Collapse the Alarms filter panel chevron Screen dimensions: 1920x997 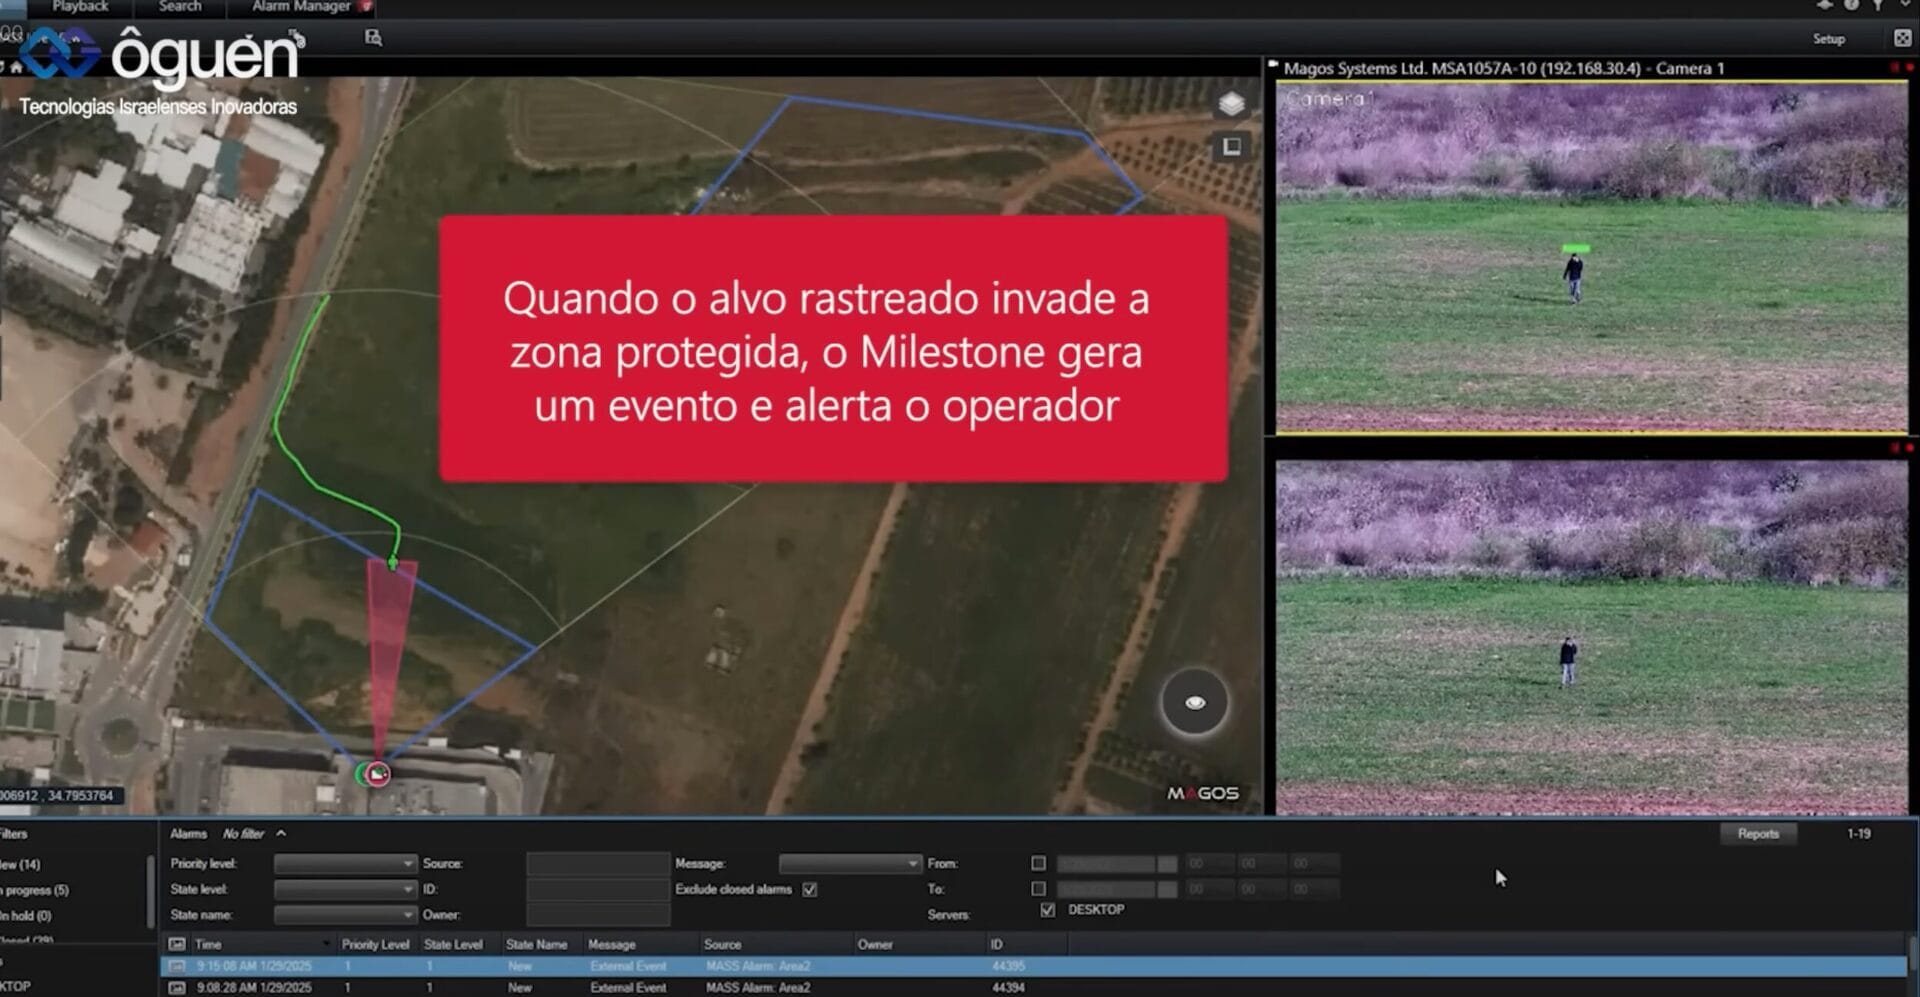[x=281, y=833]
